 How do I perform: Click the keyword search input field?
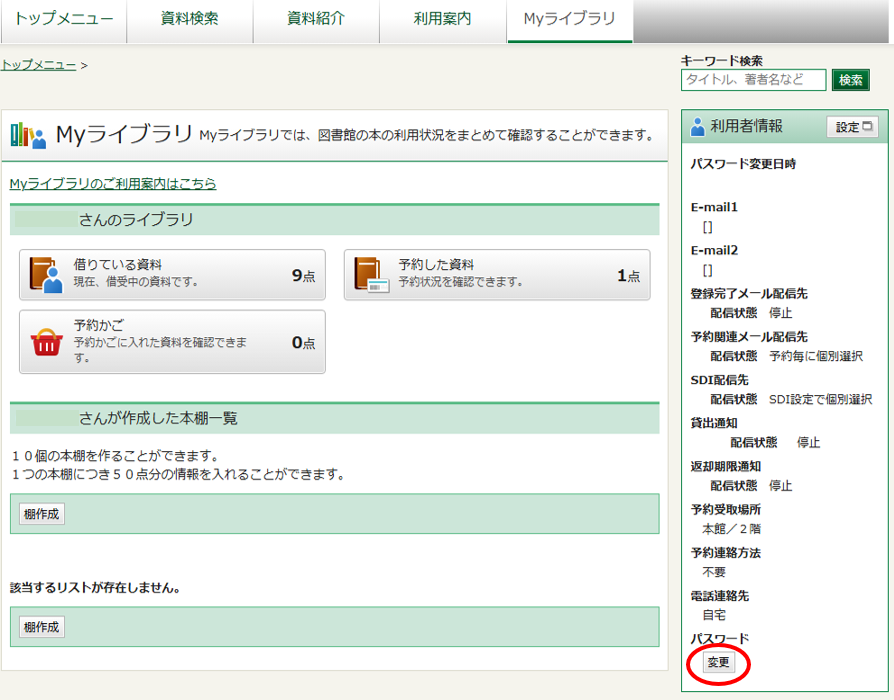(x=753, y=80)
